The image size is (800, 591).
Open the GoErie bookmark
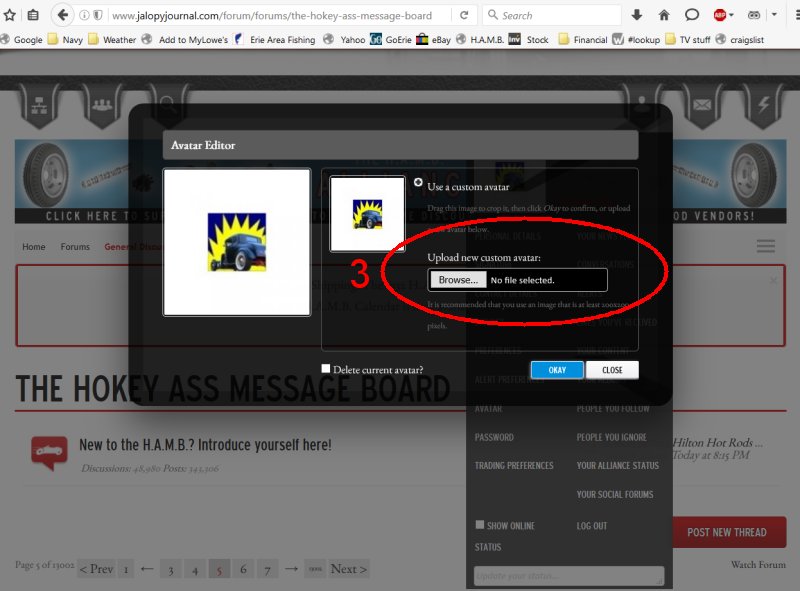click(x=391, y=40)
